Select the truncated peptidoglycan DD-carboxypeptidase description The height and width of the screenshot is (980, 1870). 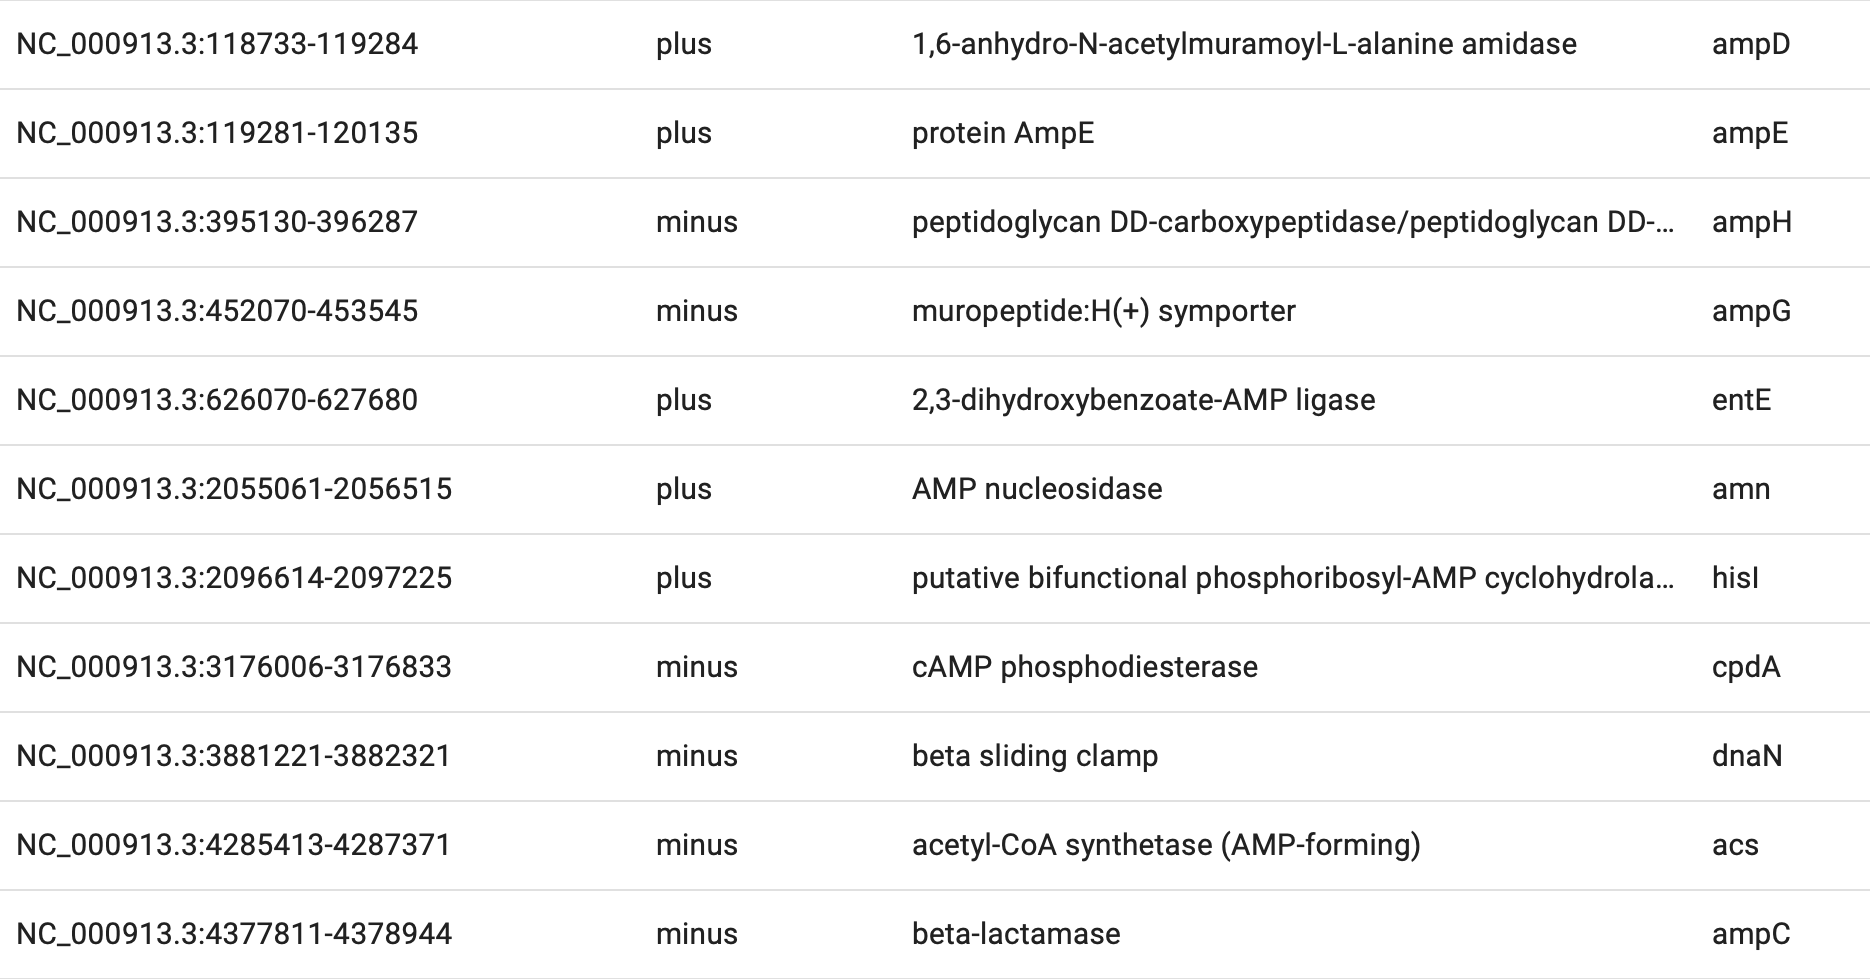click(x=1292, y=222)
